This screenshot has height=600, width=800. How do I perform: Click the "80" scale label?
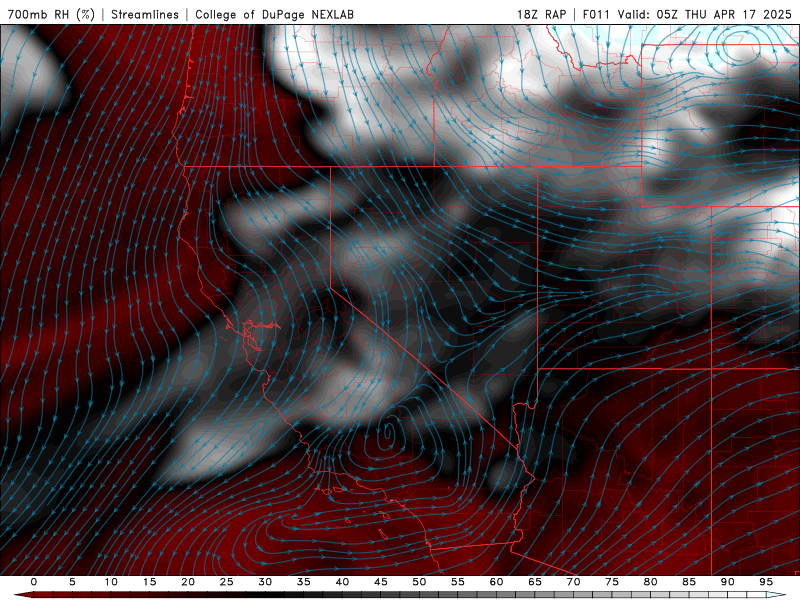651,582
